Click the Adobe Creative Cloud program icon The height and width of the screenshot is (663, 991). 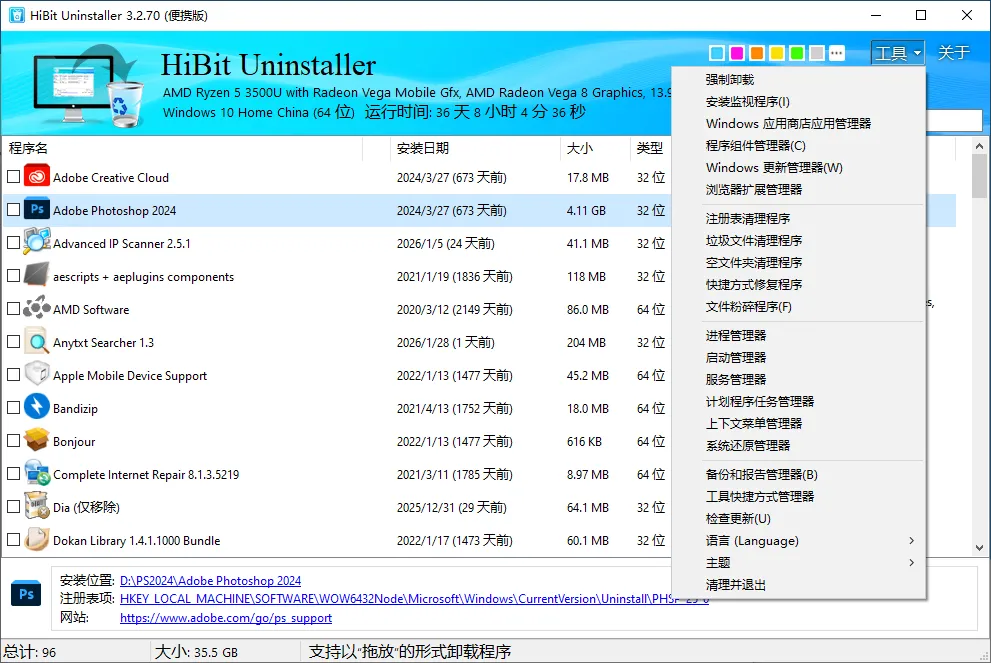37,177
